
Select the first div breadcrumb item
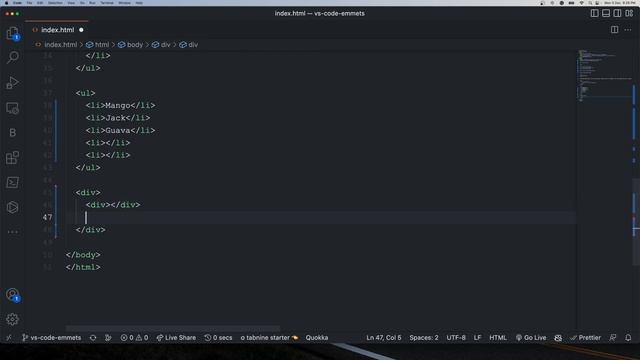point(165,44)
